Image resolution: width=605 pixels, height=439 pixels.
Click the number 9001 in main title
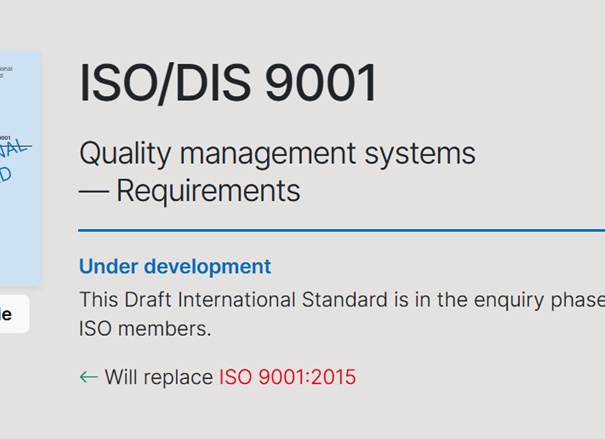click(x=321, y=83)
